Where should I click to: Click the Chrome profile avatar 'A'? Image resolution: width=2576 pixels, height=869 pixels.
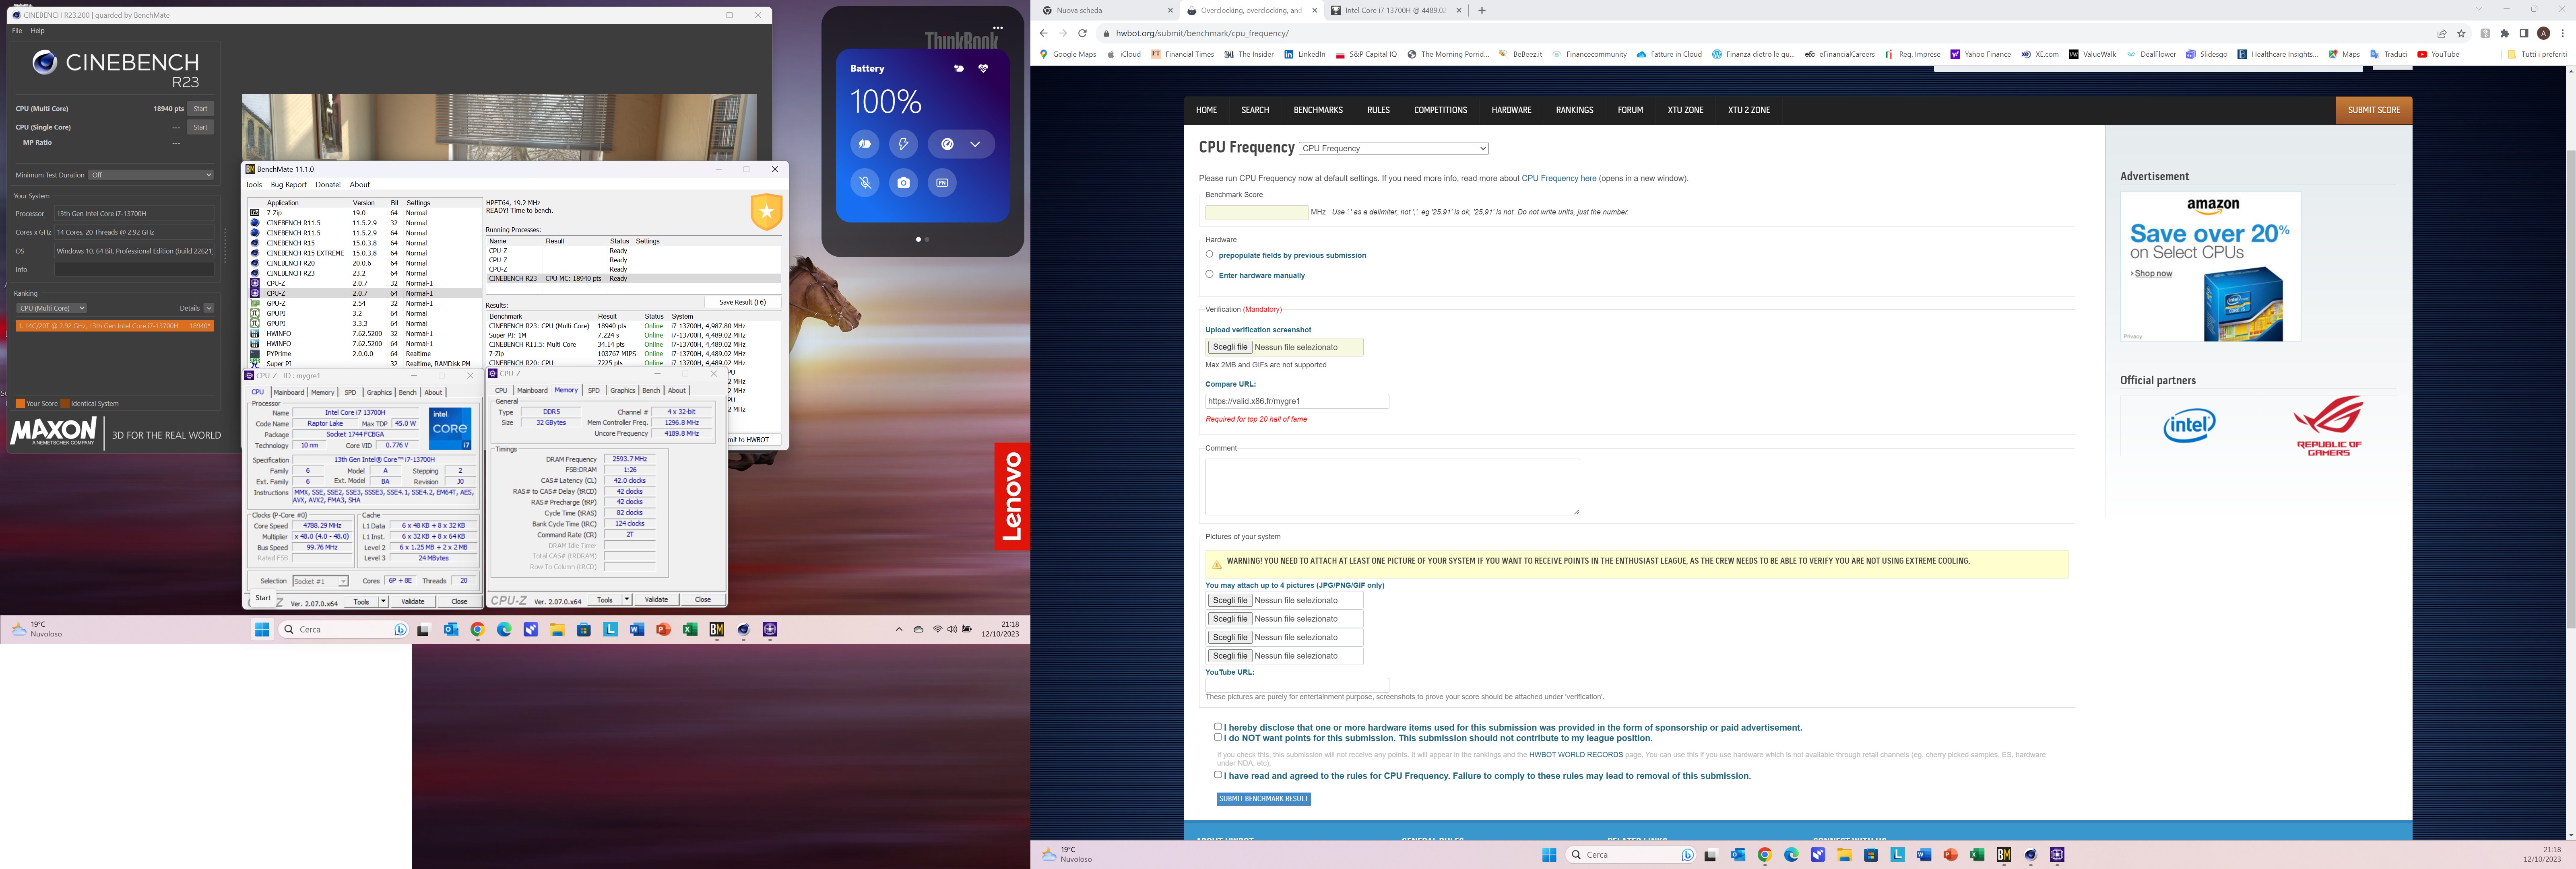pos(2543,33)
